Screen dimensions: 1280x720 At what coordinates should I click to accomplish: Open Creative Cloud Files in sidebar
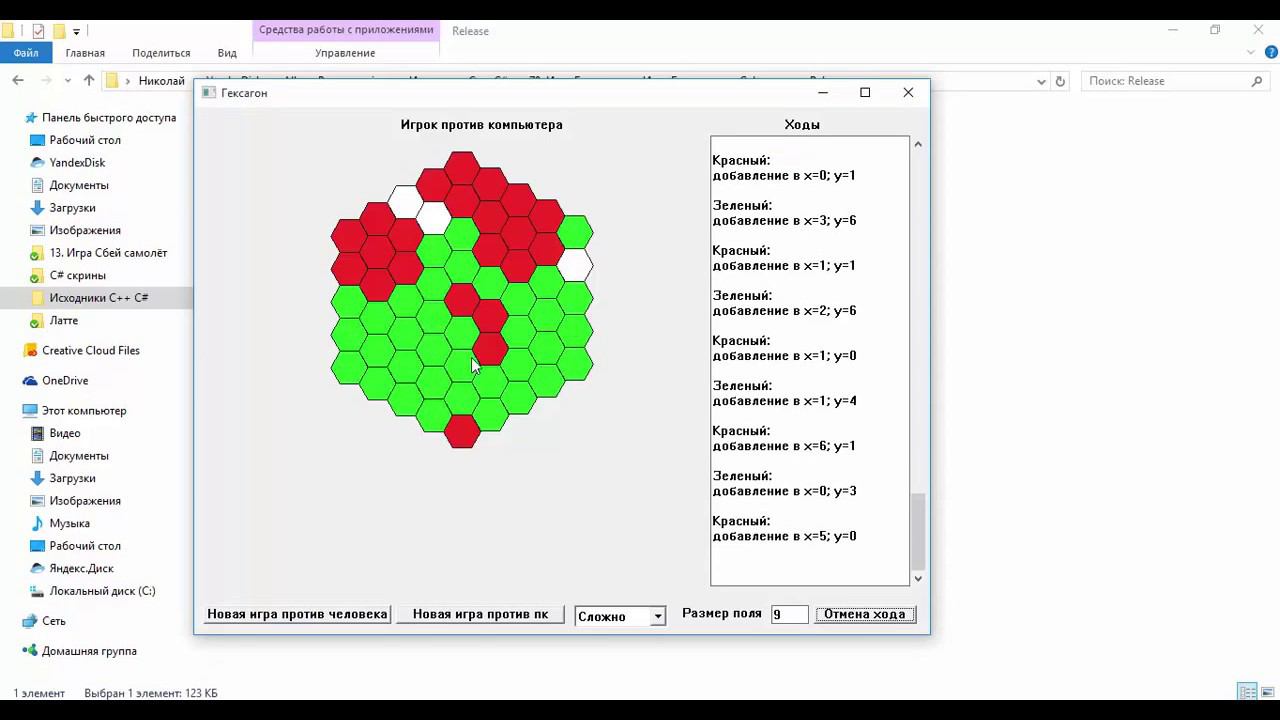pos(91,350)
